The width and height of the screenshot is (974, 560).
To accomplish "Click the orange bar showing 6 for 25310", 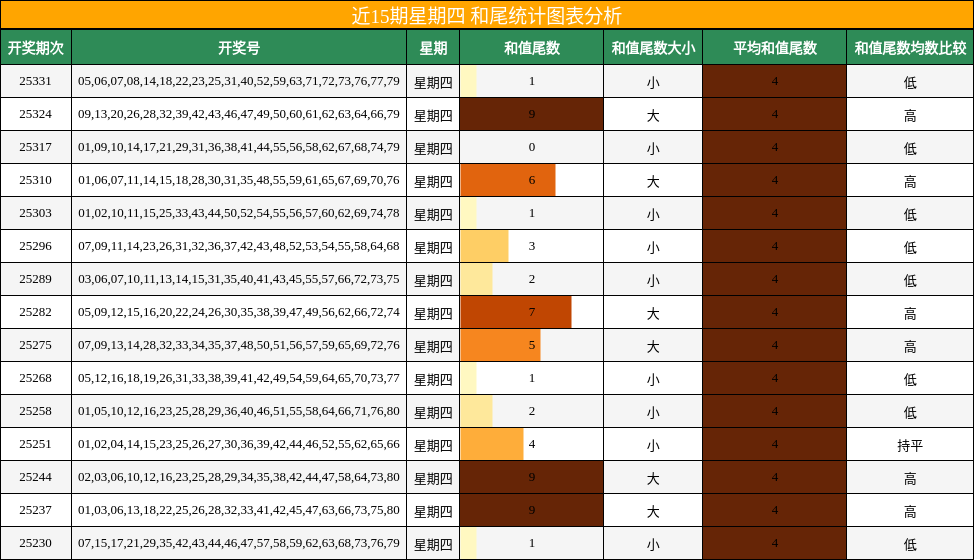I will 507,179.
